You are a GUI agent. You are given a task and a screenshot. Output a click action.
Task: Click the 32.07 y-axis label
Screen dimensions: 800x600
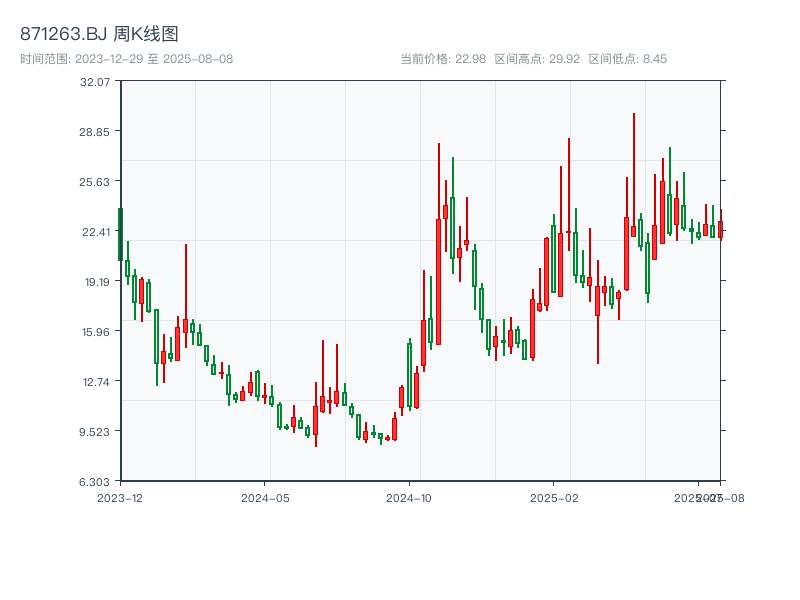[x=95, y=82]
